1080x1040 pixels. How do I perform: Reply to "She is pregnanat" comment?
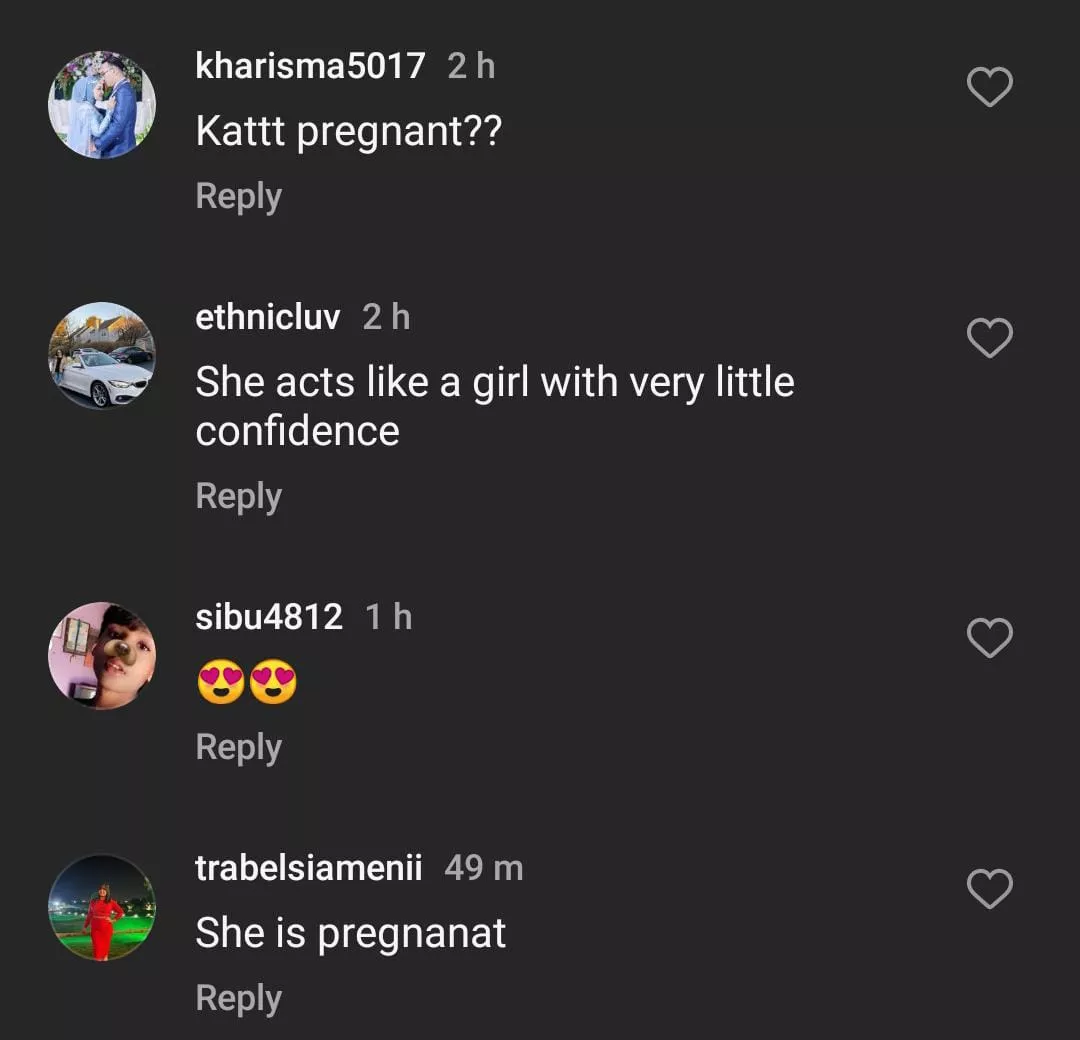(x=238, y=998)
